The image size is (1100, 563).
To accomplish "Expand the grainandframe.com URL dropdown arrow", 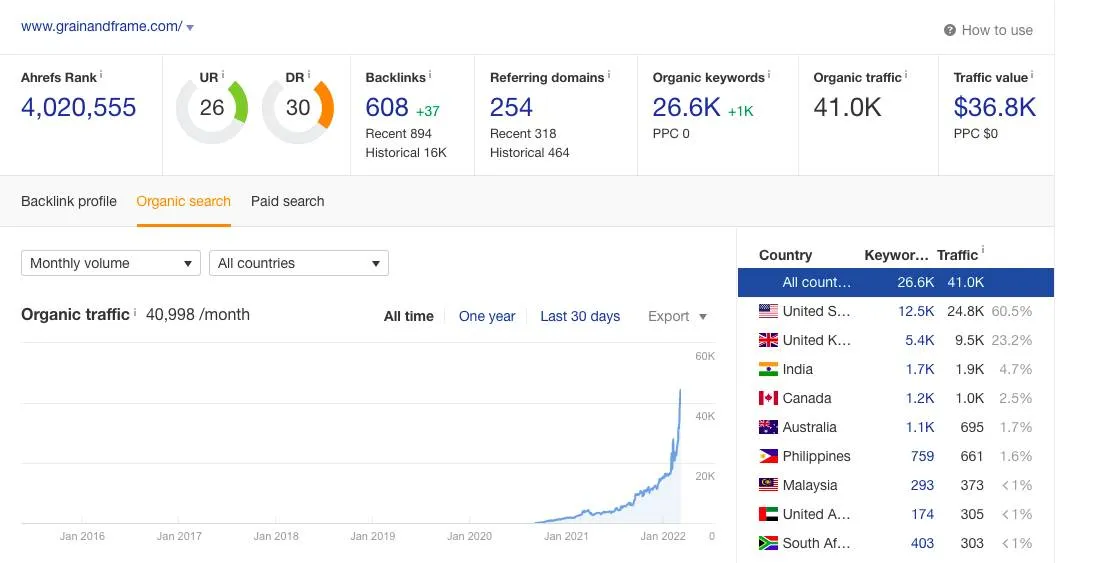I will tap(190, 28).
